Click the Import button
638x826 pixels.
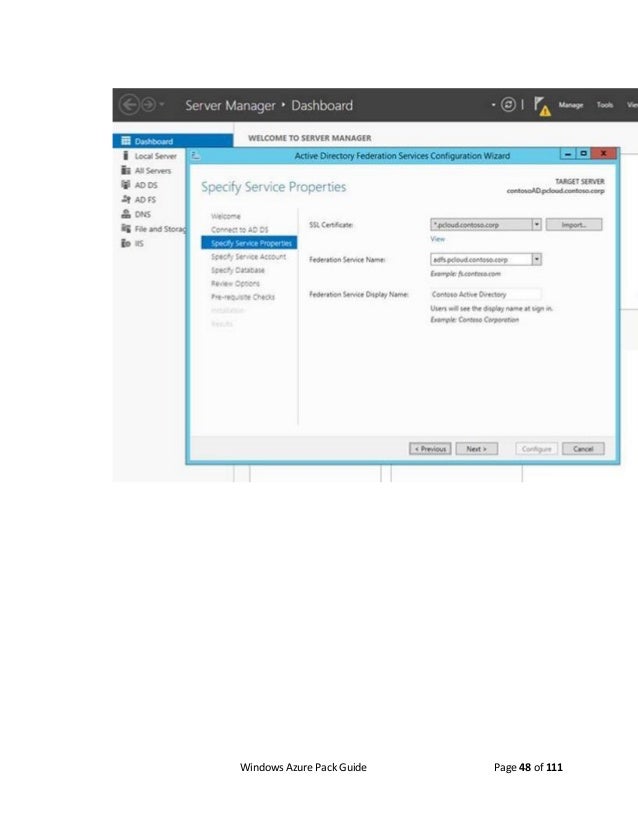coord(574,225)
